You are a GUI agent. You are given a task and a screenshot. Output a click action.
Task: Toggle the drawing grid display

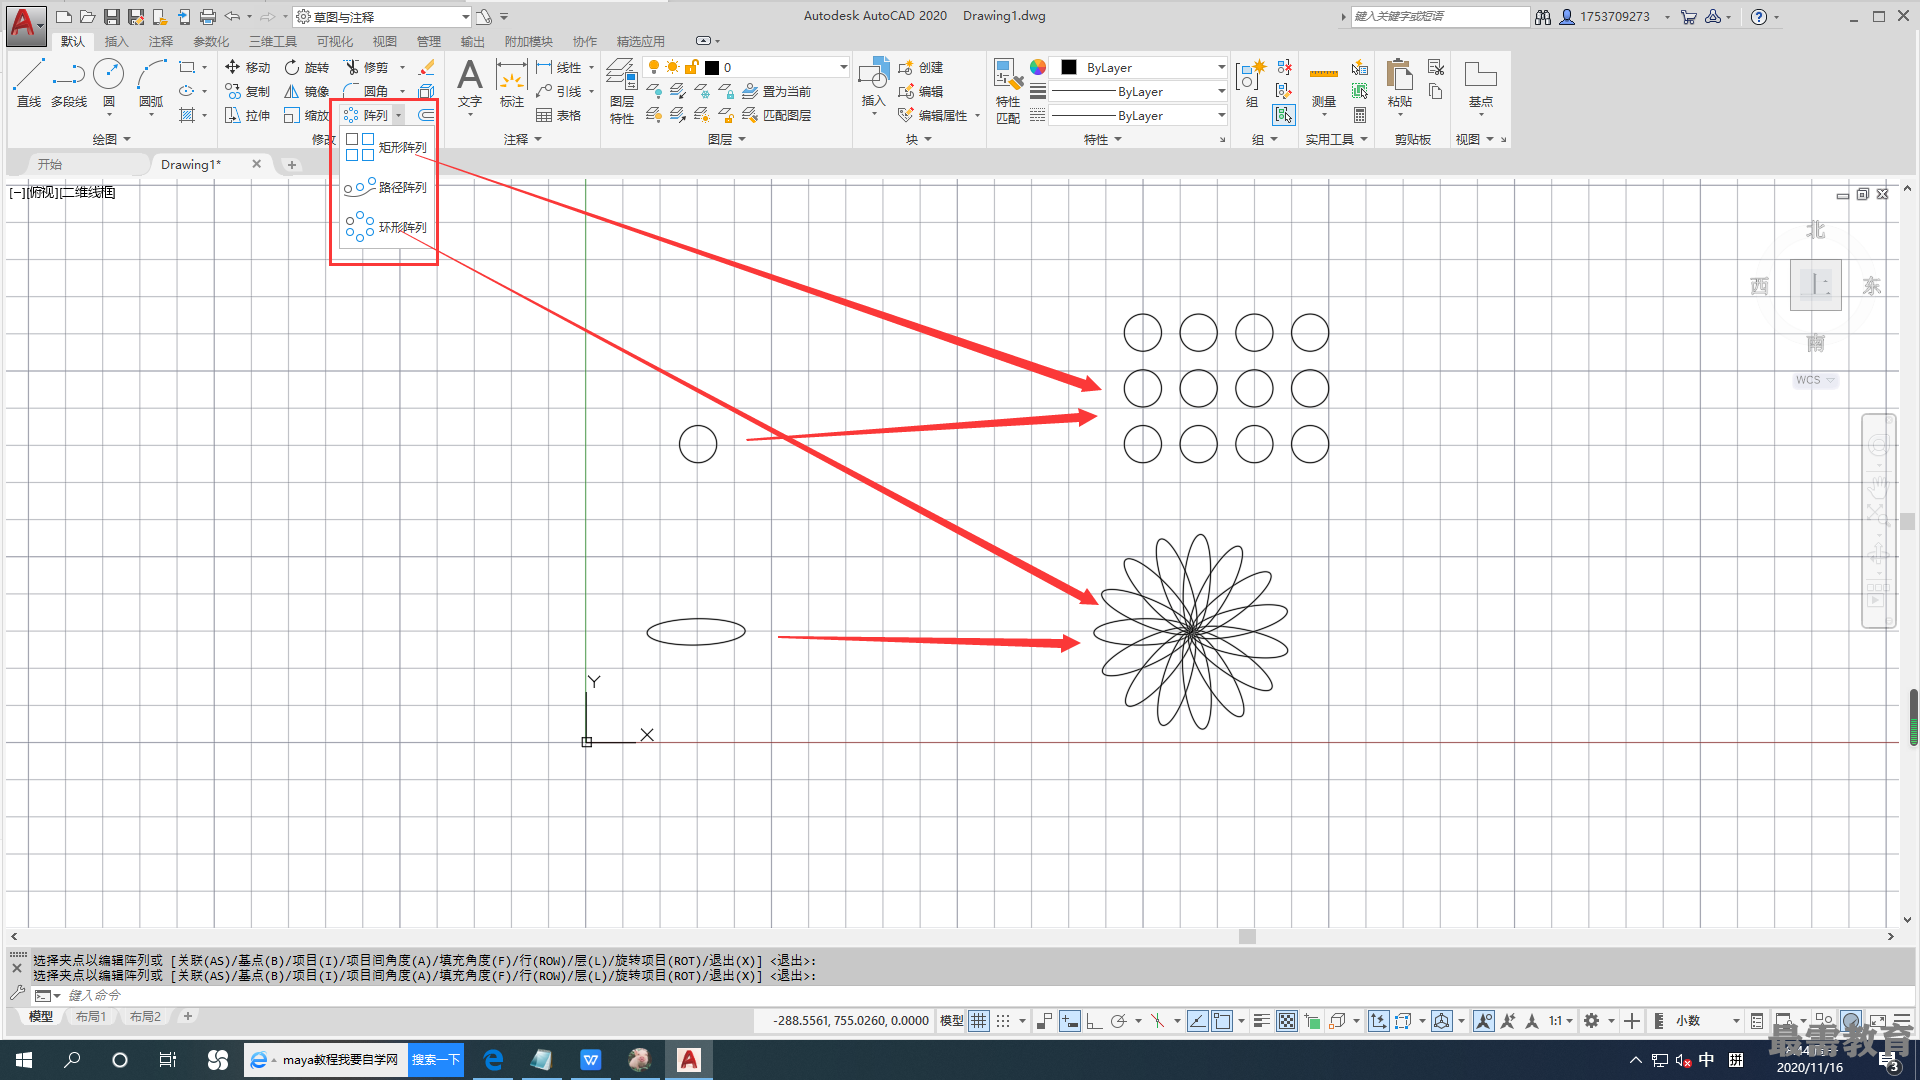point(979,1021)
